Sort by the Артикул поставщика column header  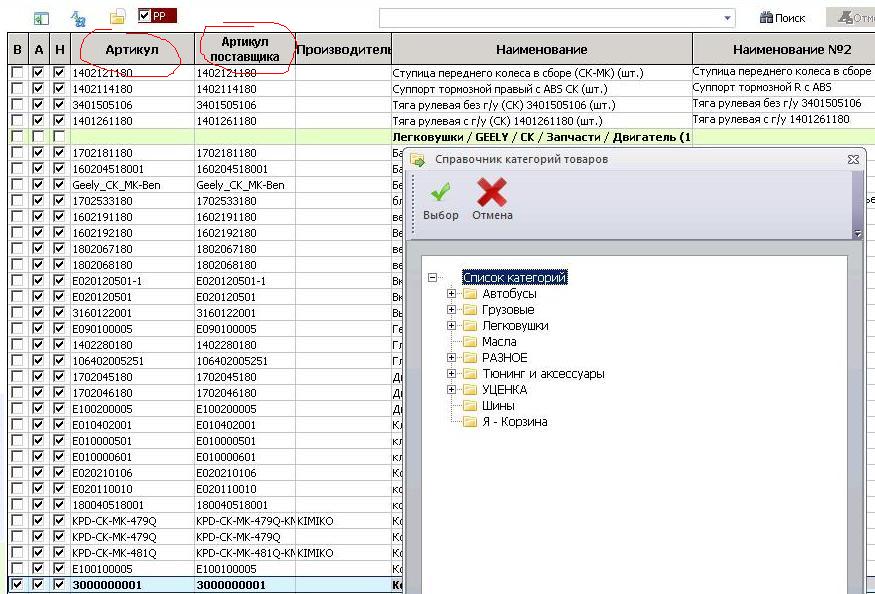pyautogui.click(x=244, y=49)
